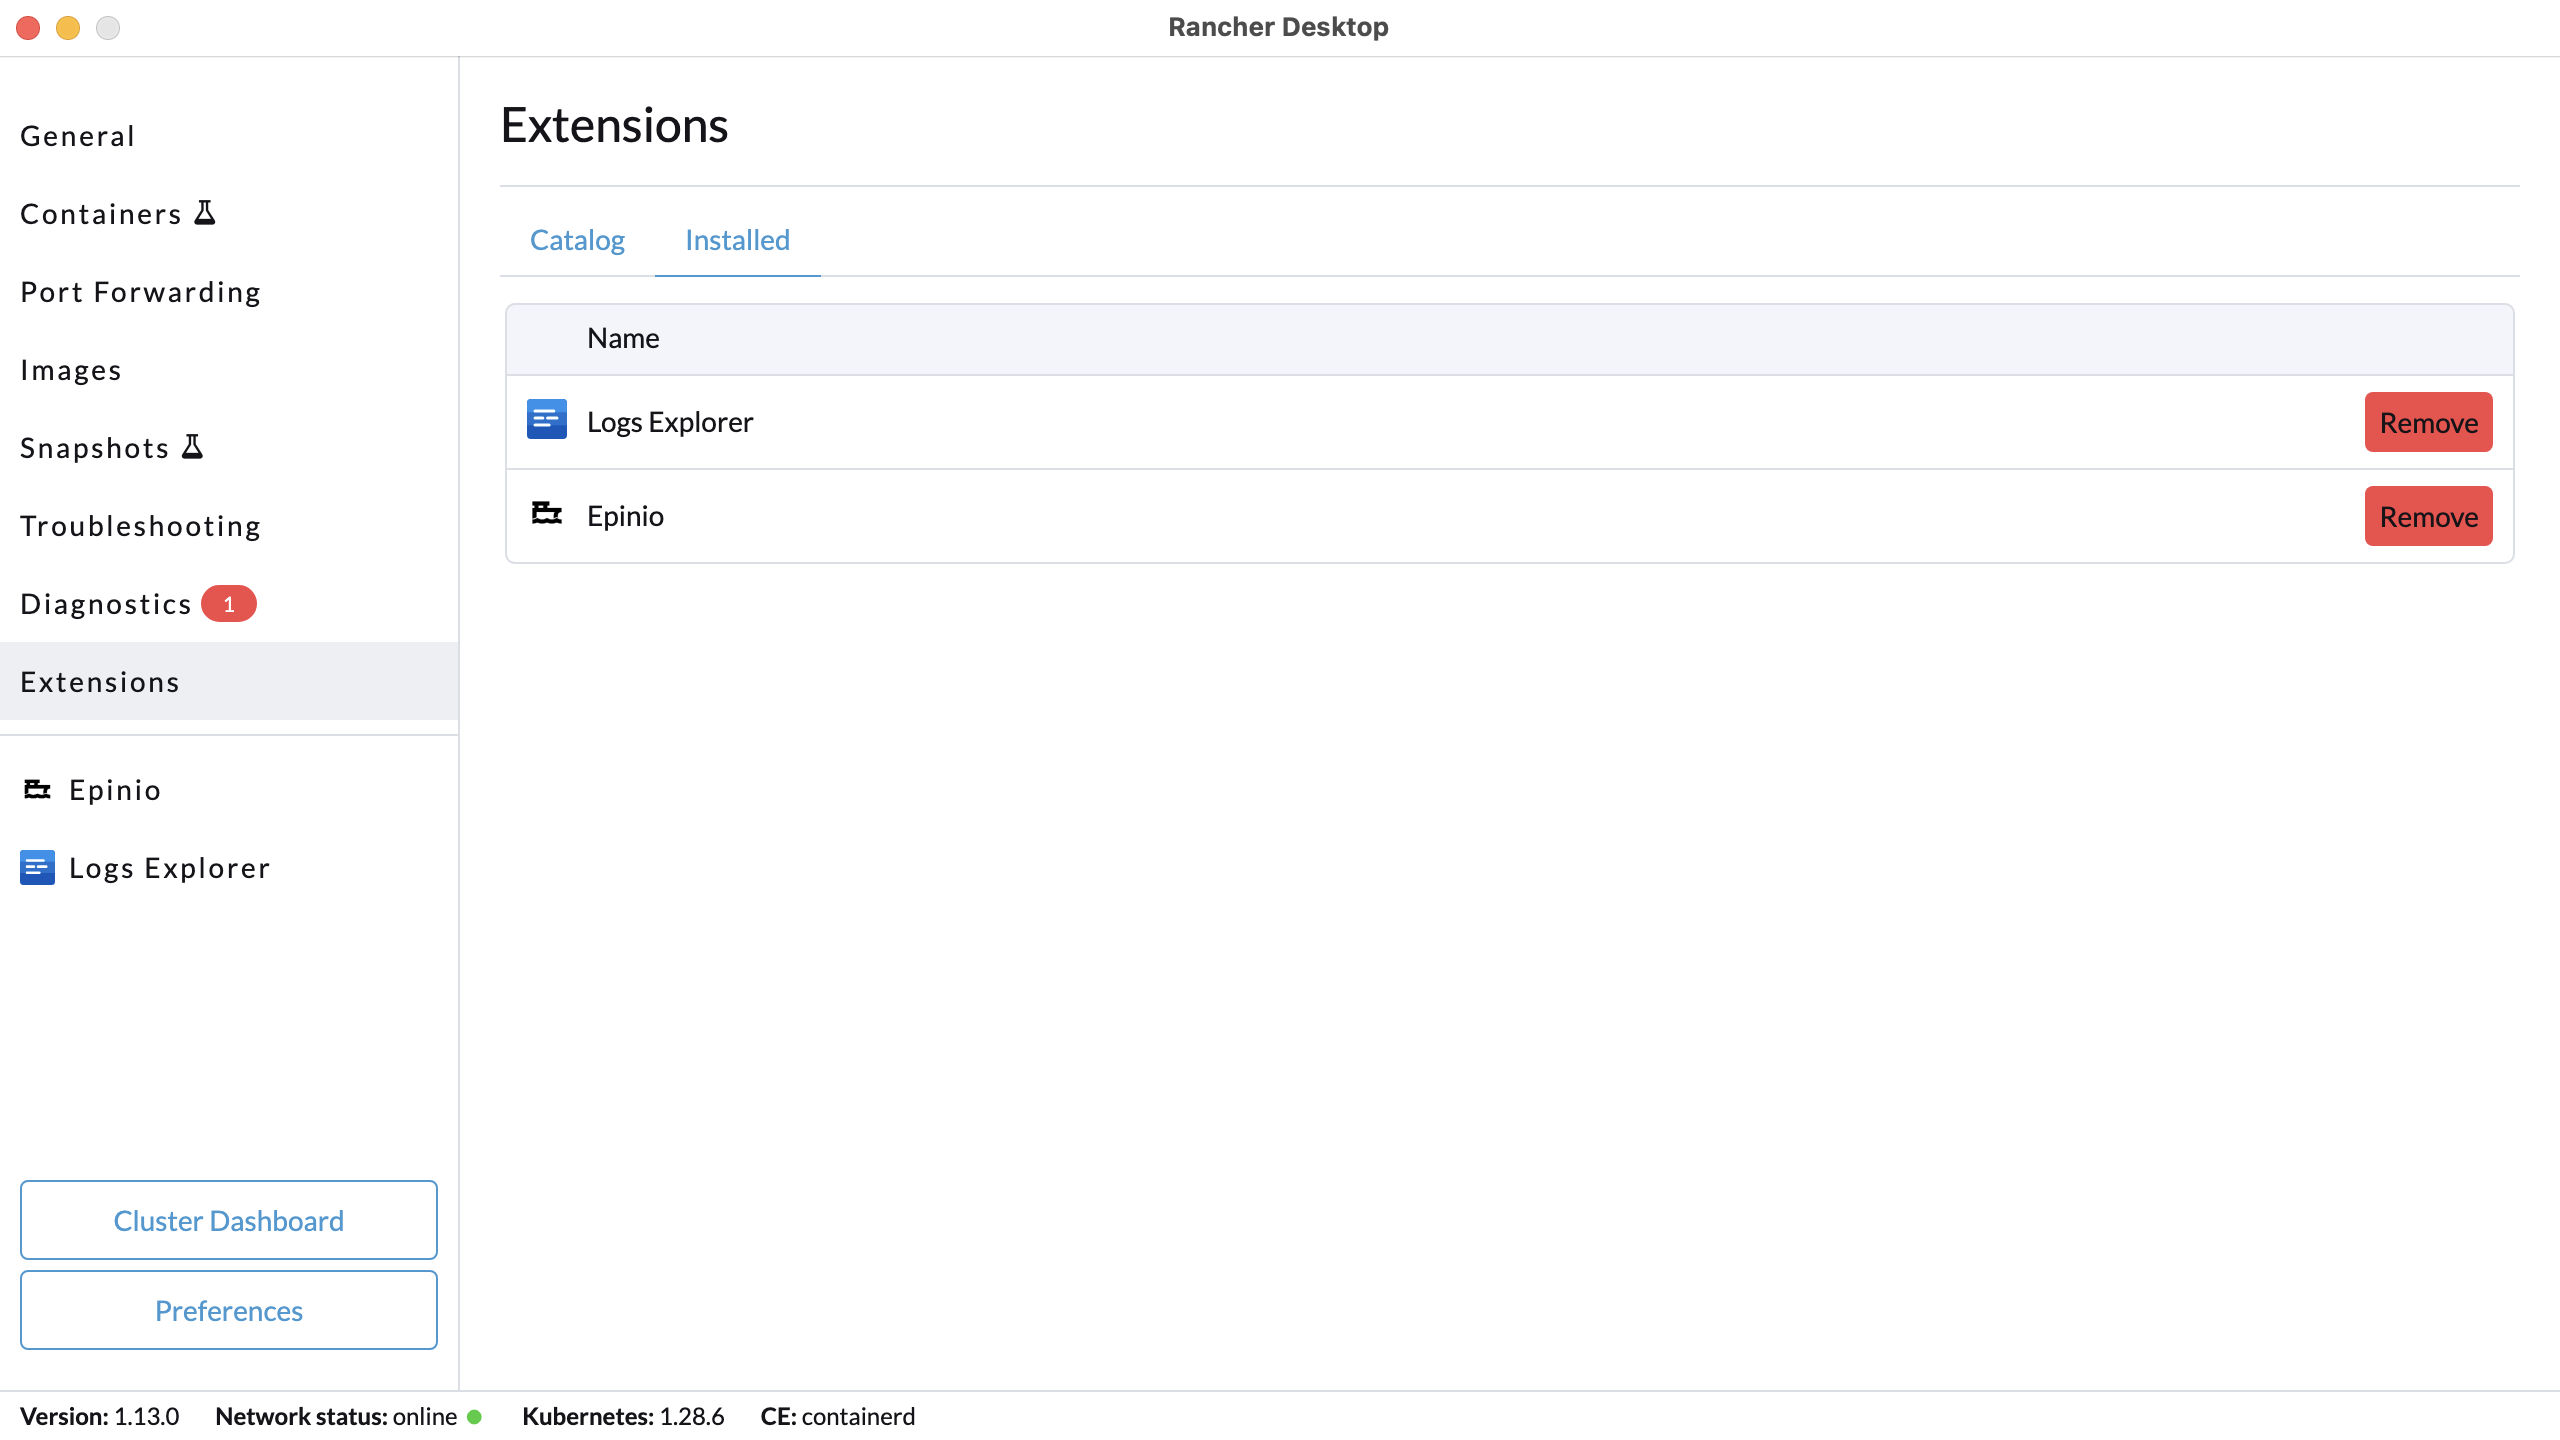
Task: Click the Kubernetes 1.28.6 status entry
Action: pyautogui.click(x=623, y=1417)
